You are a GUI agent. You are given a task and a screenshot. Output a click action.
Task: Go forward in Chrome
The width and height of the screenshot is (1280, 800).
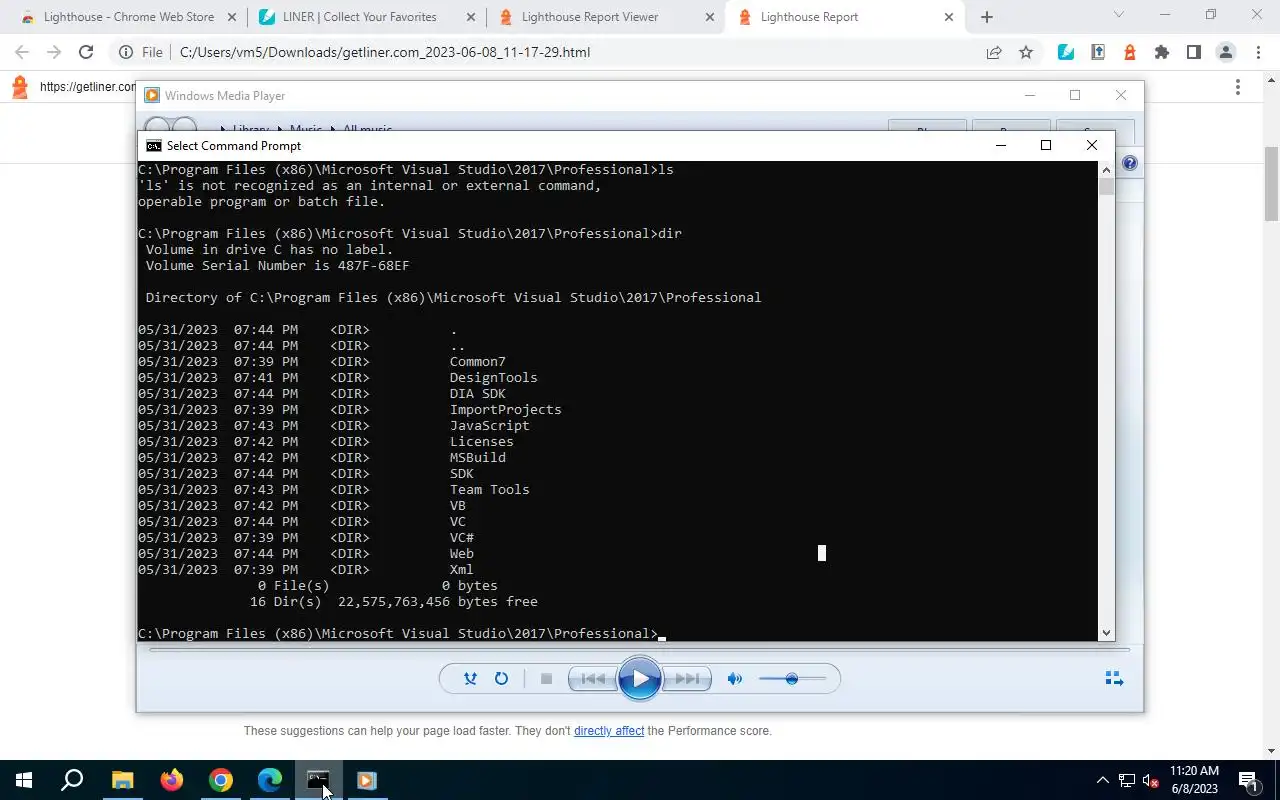pyautogui.click(x=54, y=52)
